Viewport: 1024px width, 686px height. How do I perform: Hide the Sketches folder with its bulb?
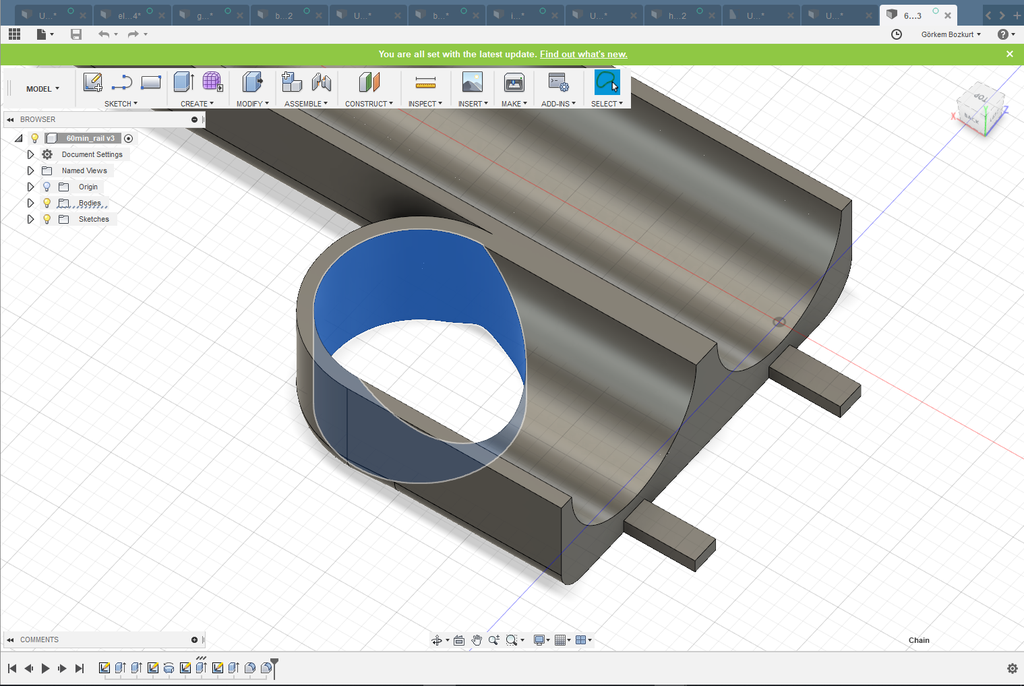(46, 219)
